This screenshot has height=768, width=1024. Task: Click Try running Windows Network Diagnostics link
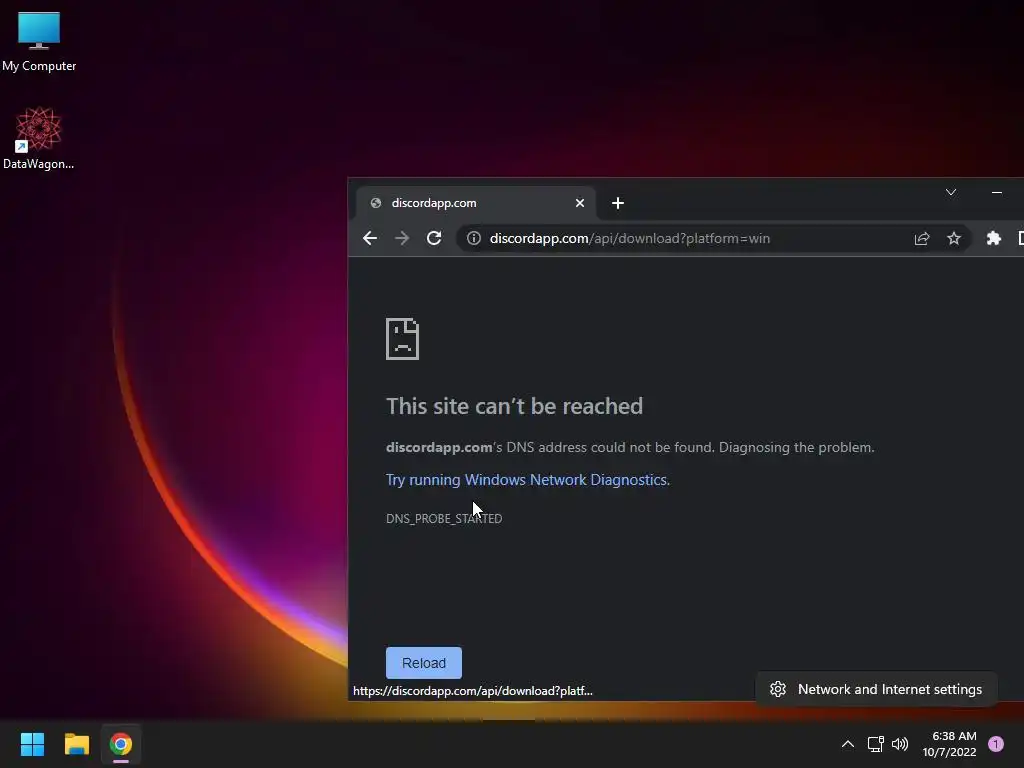[528, 480]
